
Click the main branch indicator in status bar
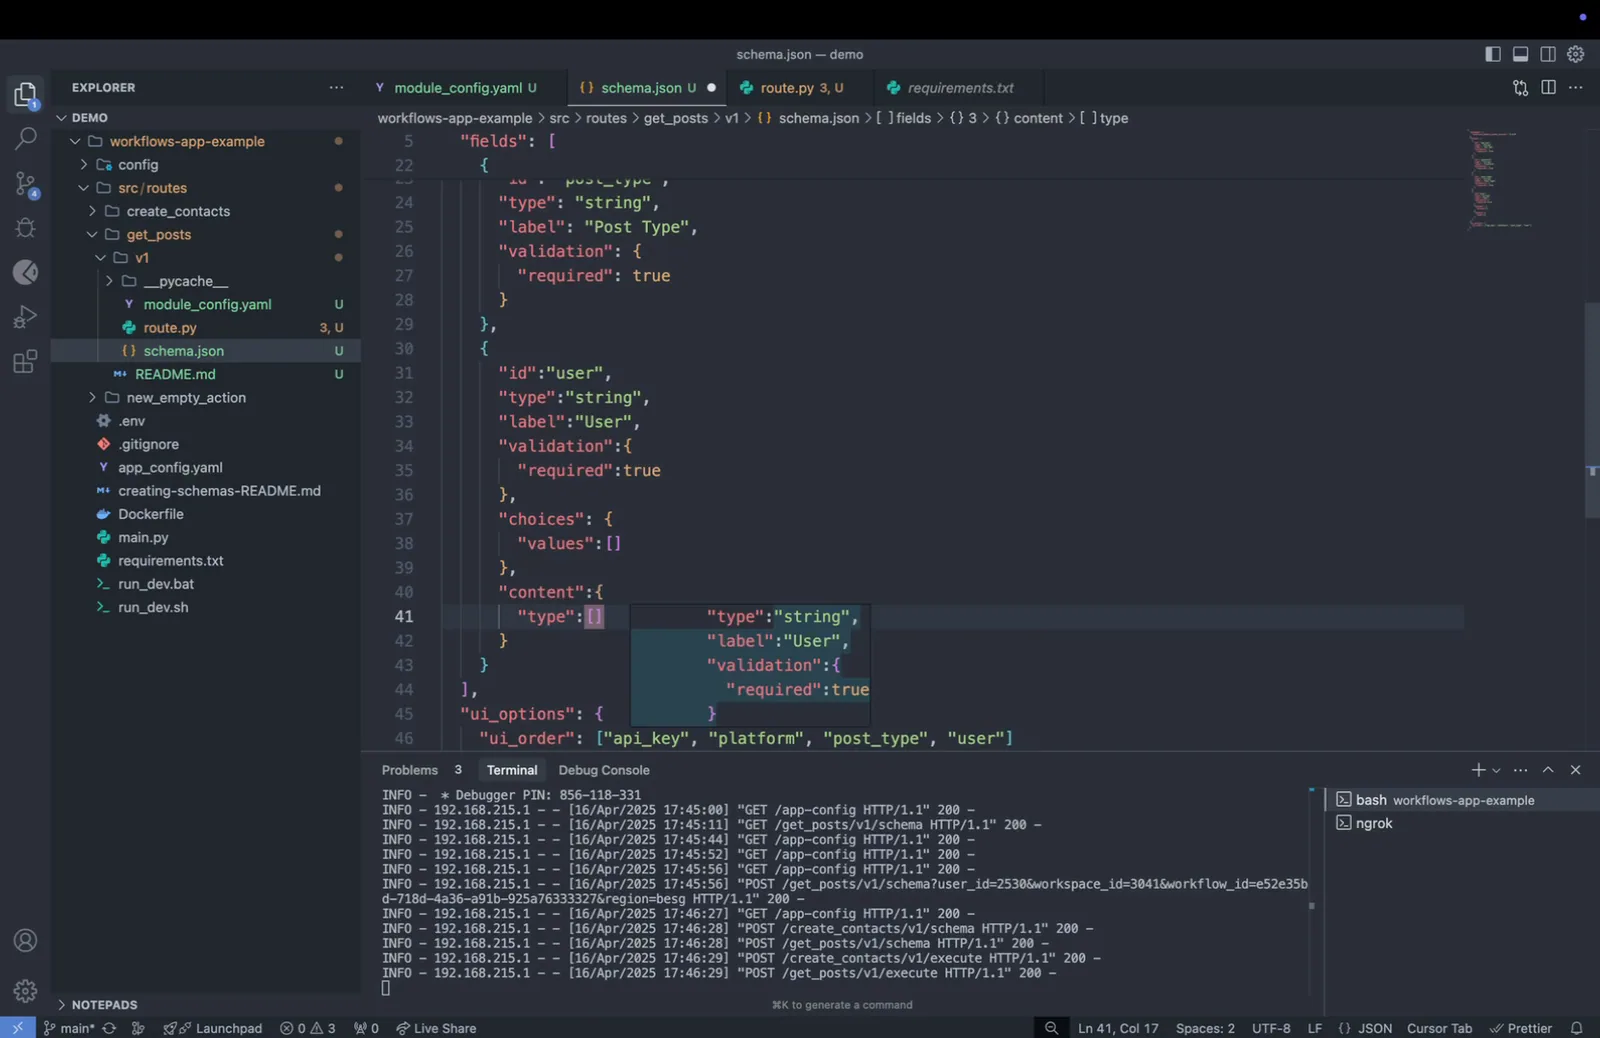tap(68, 1028)
